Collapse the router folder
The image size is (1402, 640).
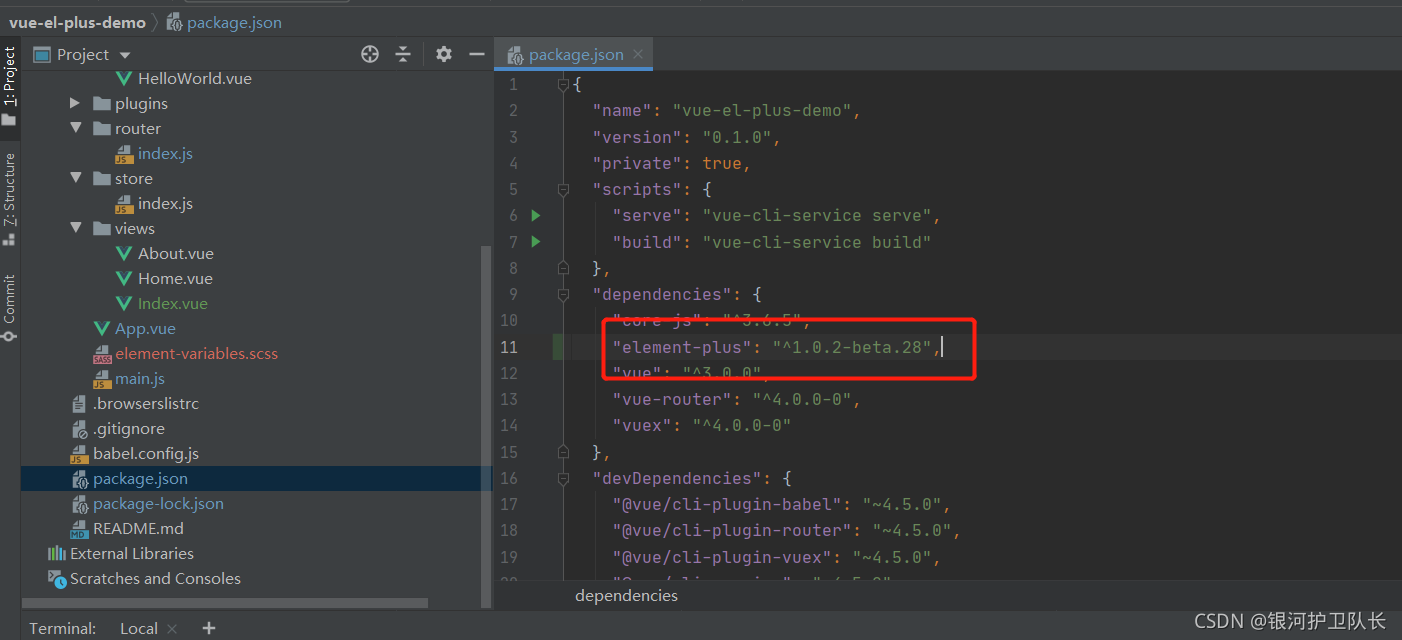tap(75, 128)
